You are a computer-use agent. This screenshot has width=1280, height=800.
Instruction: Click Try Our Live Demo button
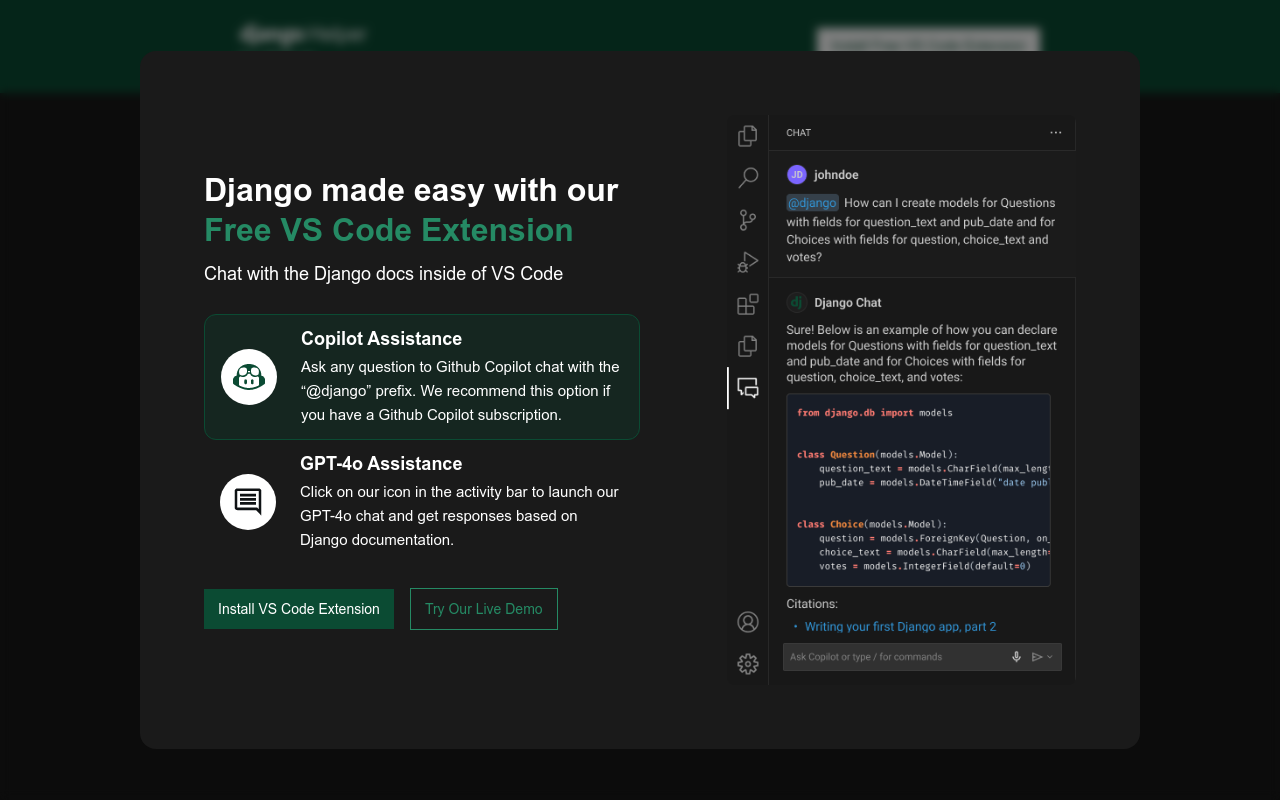(484, 609)
